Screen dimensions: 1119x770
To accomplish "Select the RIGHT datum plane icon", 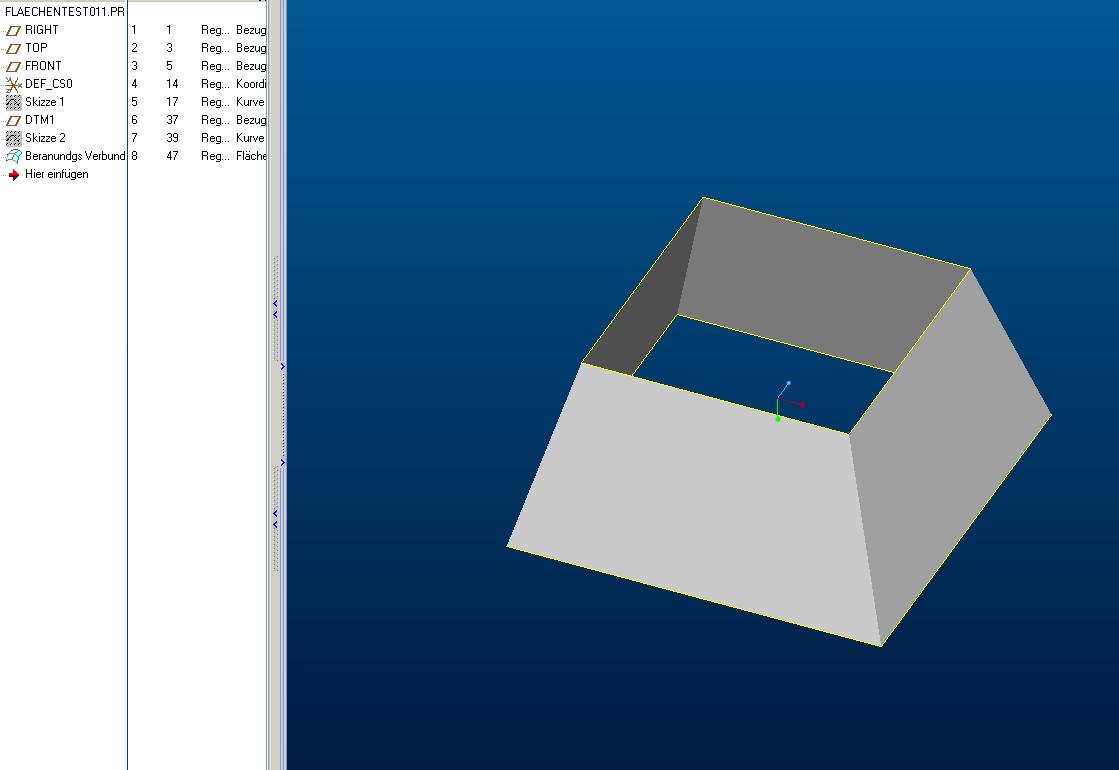I will tap(13, 30).
